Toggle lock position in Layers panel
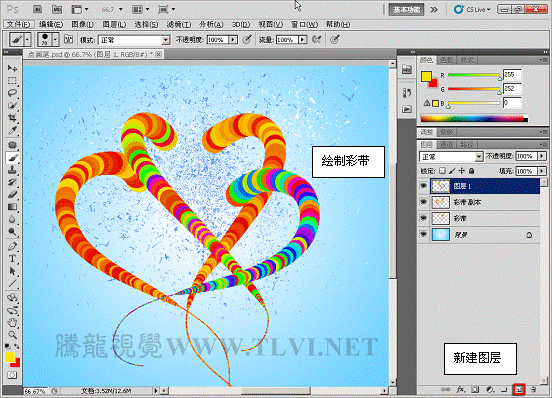The width and height of the screenshot is (552, 398). [462, 171]
